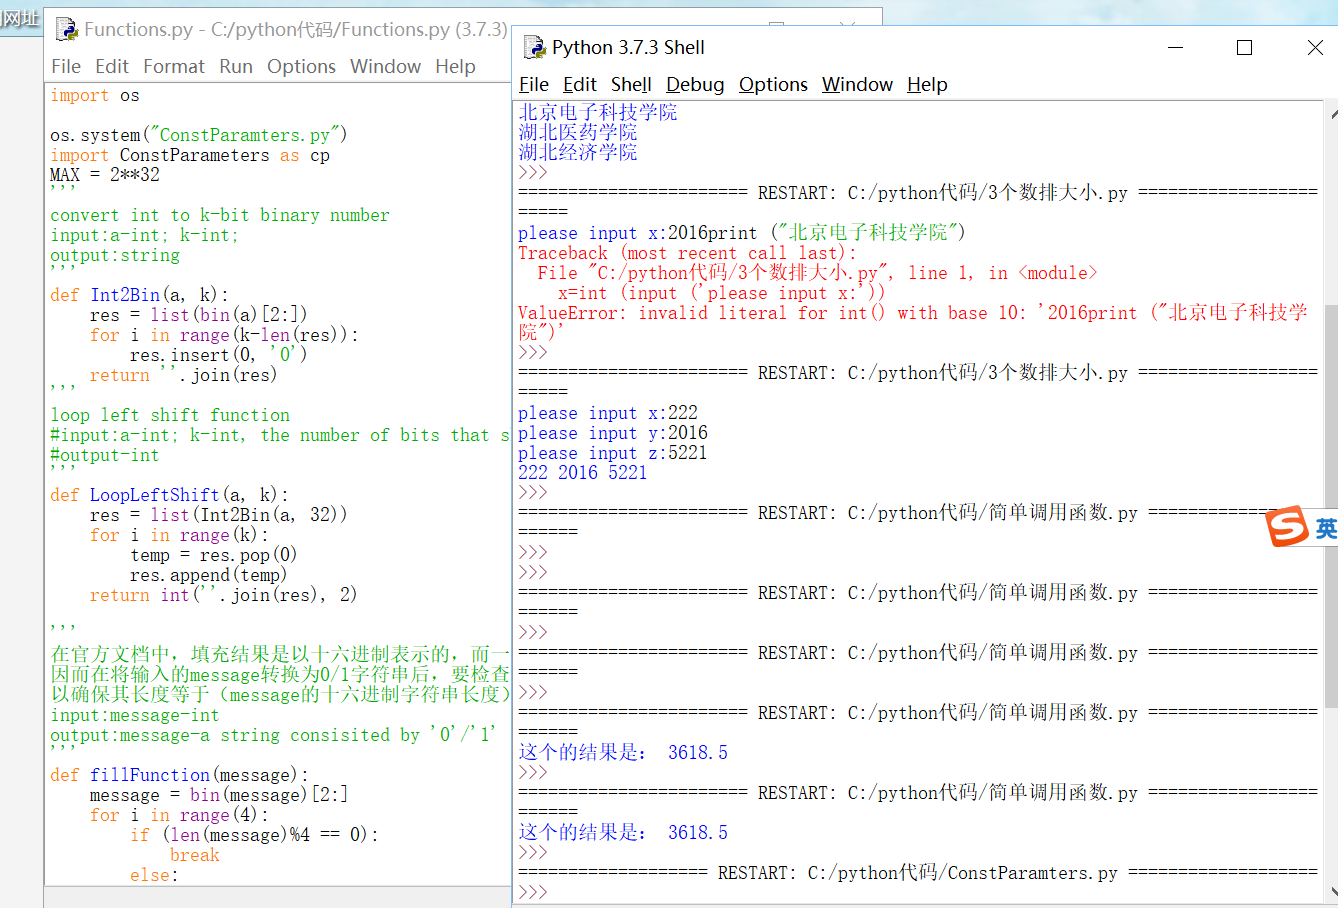1338x908 pixels.
Task: Open Edit menu in the Python Shell
Action: pyautogui.click(x=580, y=84)
